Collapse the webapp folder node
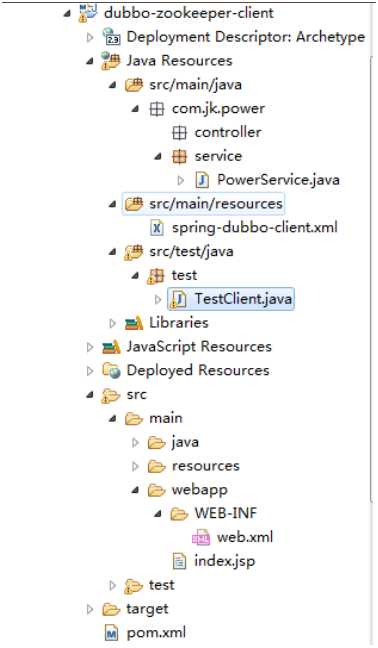Screen dimensions: 378x648 tap(135, 491)
